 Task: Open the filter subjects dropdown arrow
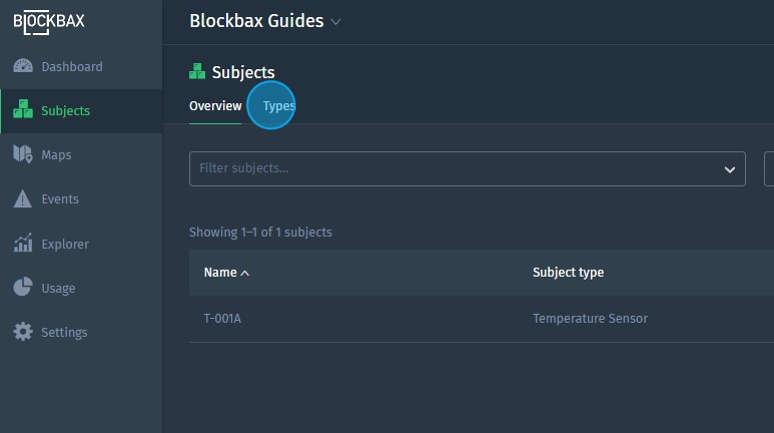click(x=729, y=169)
